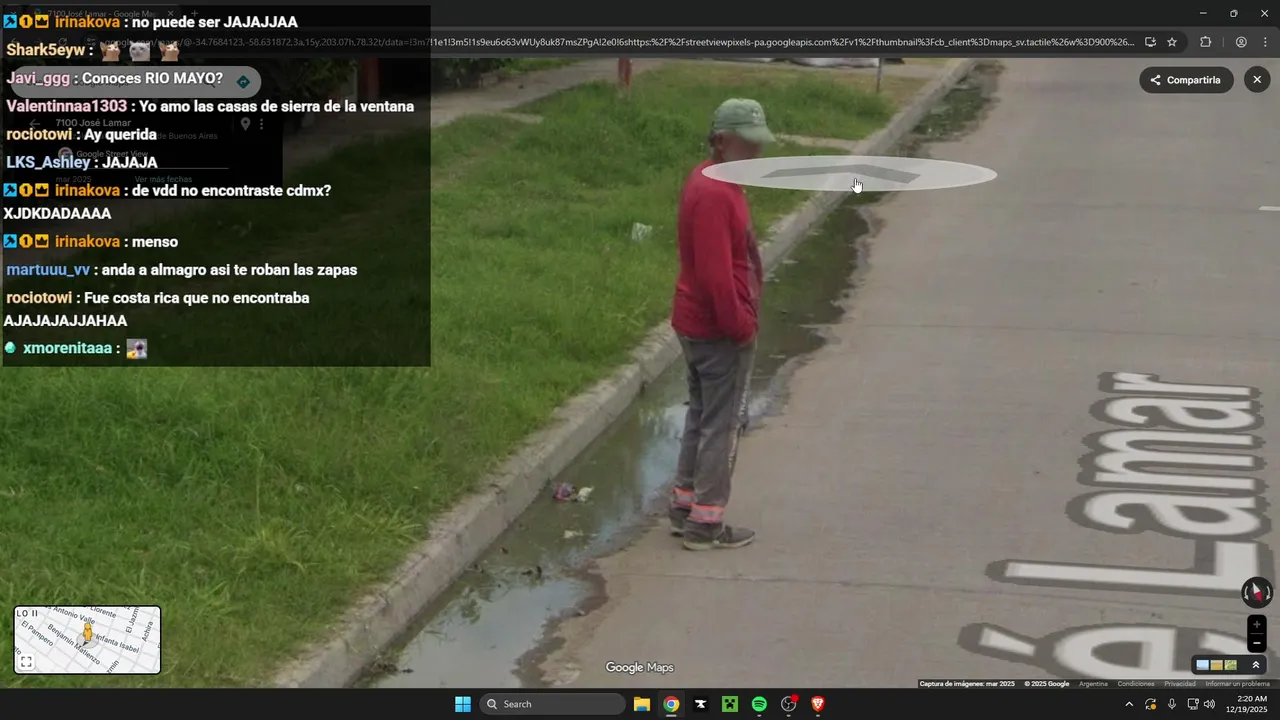Open the three-dot menu by 7100 José Lamar
The height and width of the screenshot is (720, 1280).
pyautogui.click(x=262, y=124)
